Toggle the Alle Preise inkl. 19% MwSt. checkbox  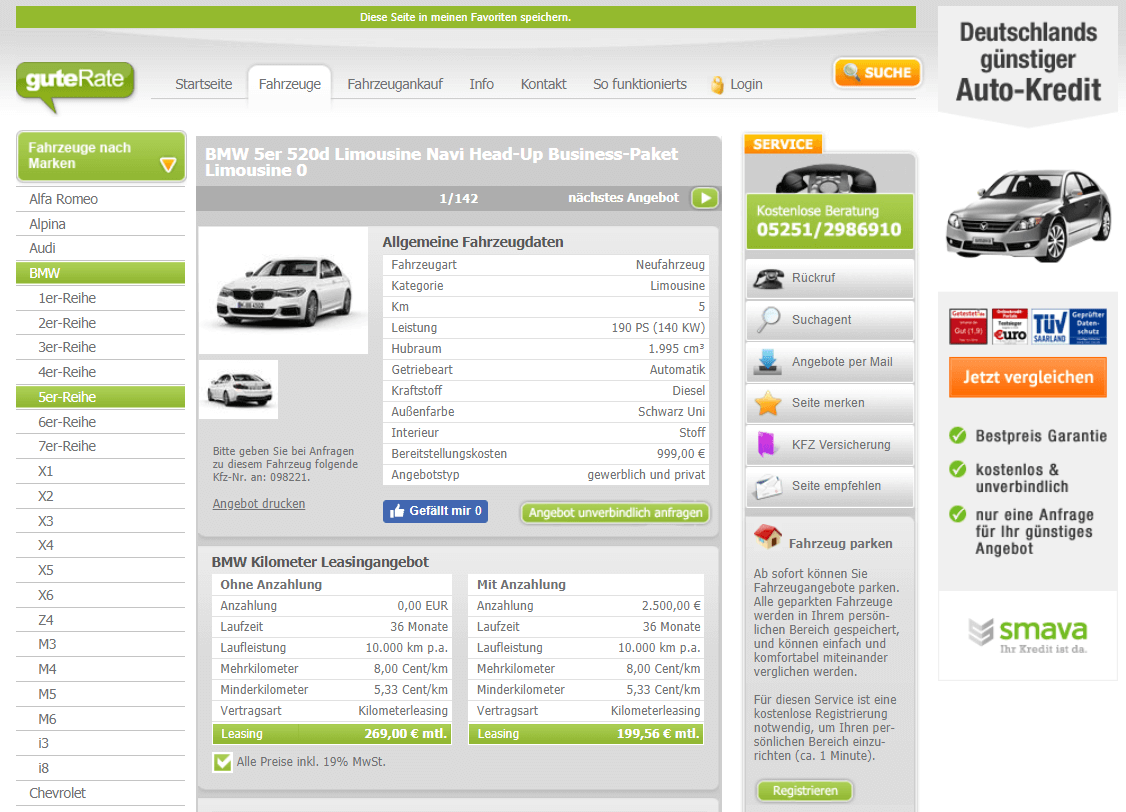[223, 762]
